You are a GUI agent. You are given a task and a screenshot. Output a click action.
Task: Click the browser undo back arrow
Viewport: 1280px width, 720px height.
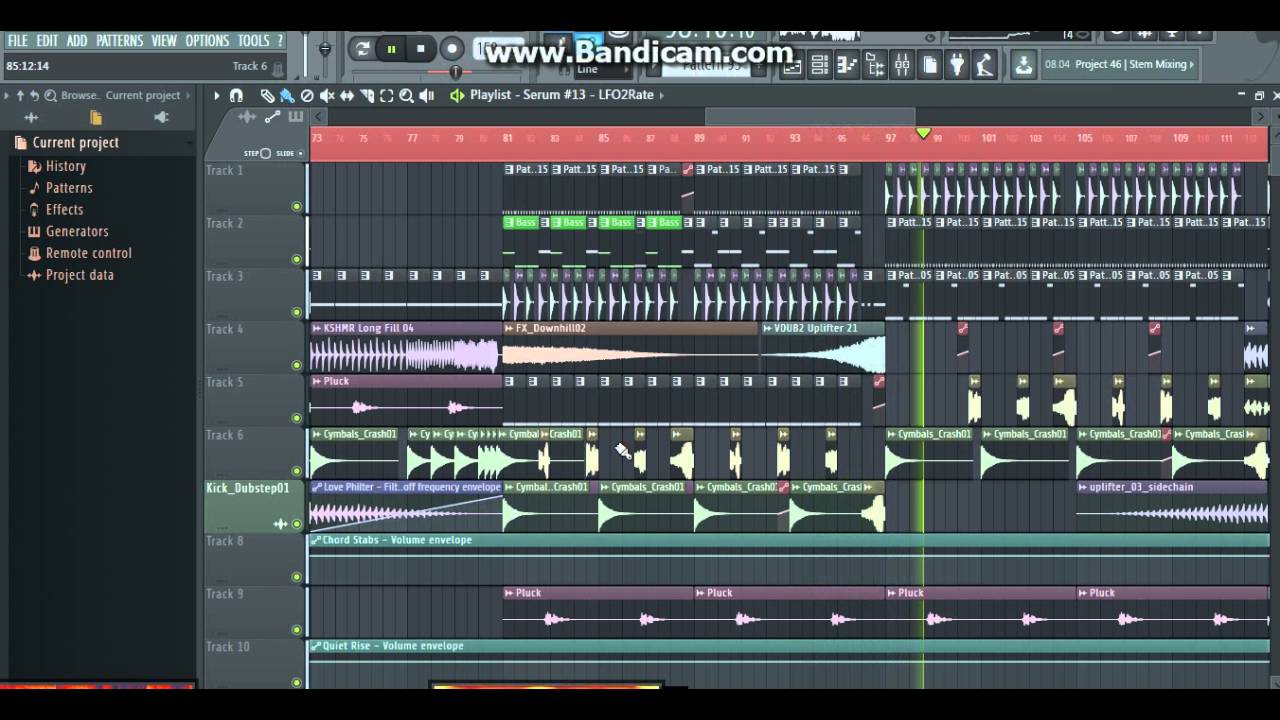click(x=34, y=95)
